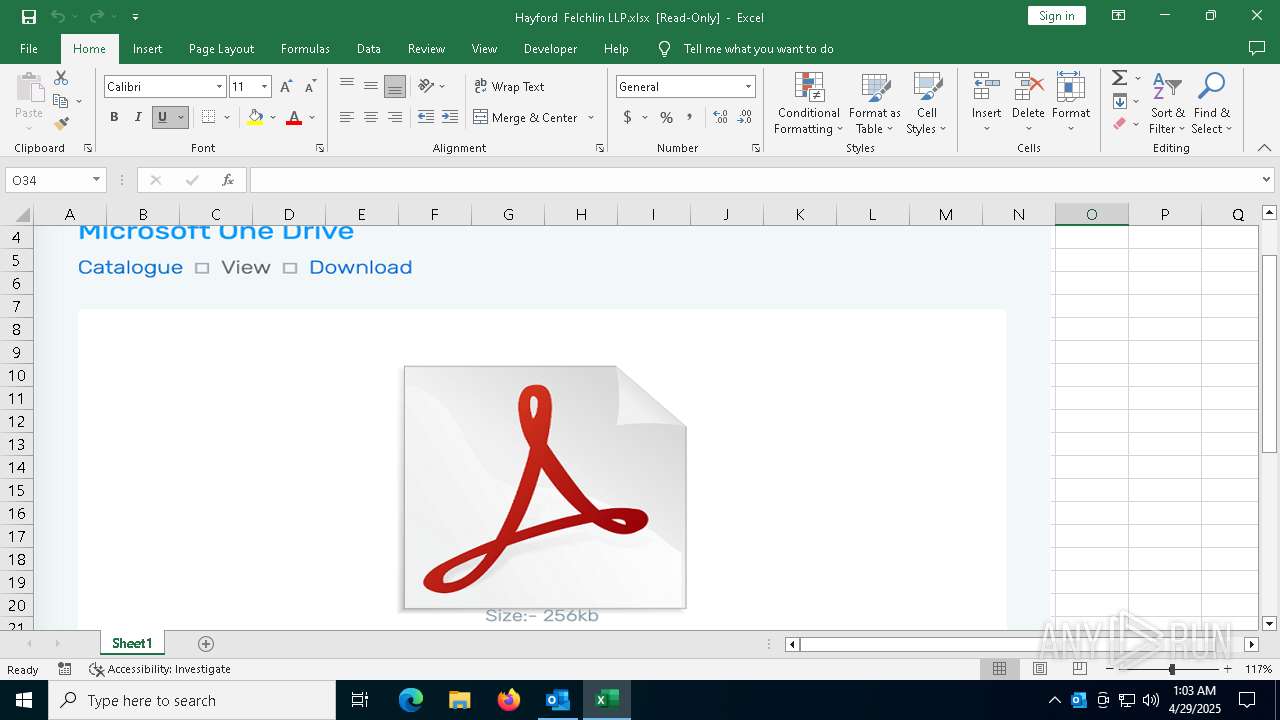
Task: Select Normal view in status bar
Action: (x=999, y=669)
